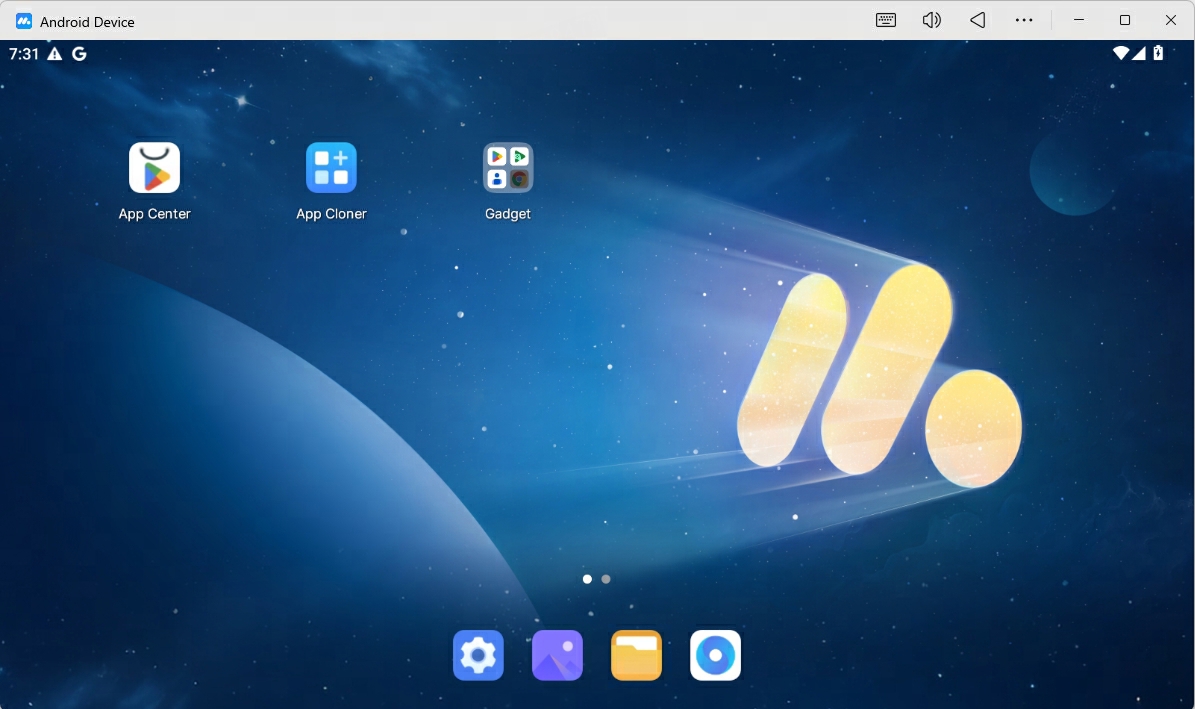Viewport: 1195px width, 709px height.
Task: Click the speaker volume icon in title bar
Action: tap(932, 20)
